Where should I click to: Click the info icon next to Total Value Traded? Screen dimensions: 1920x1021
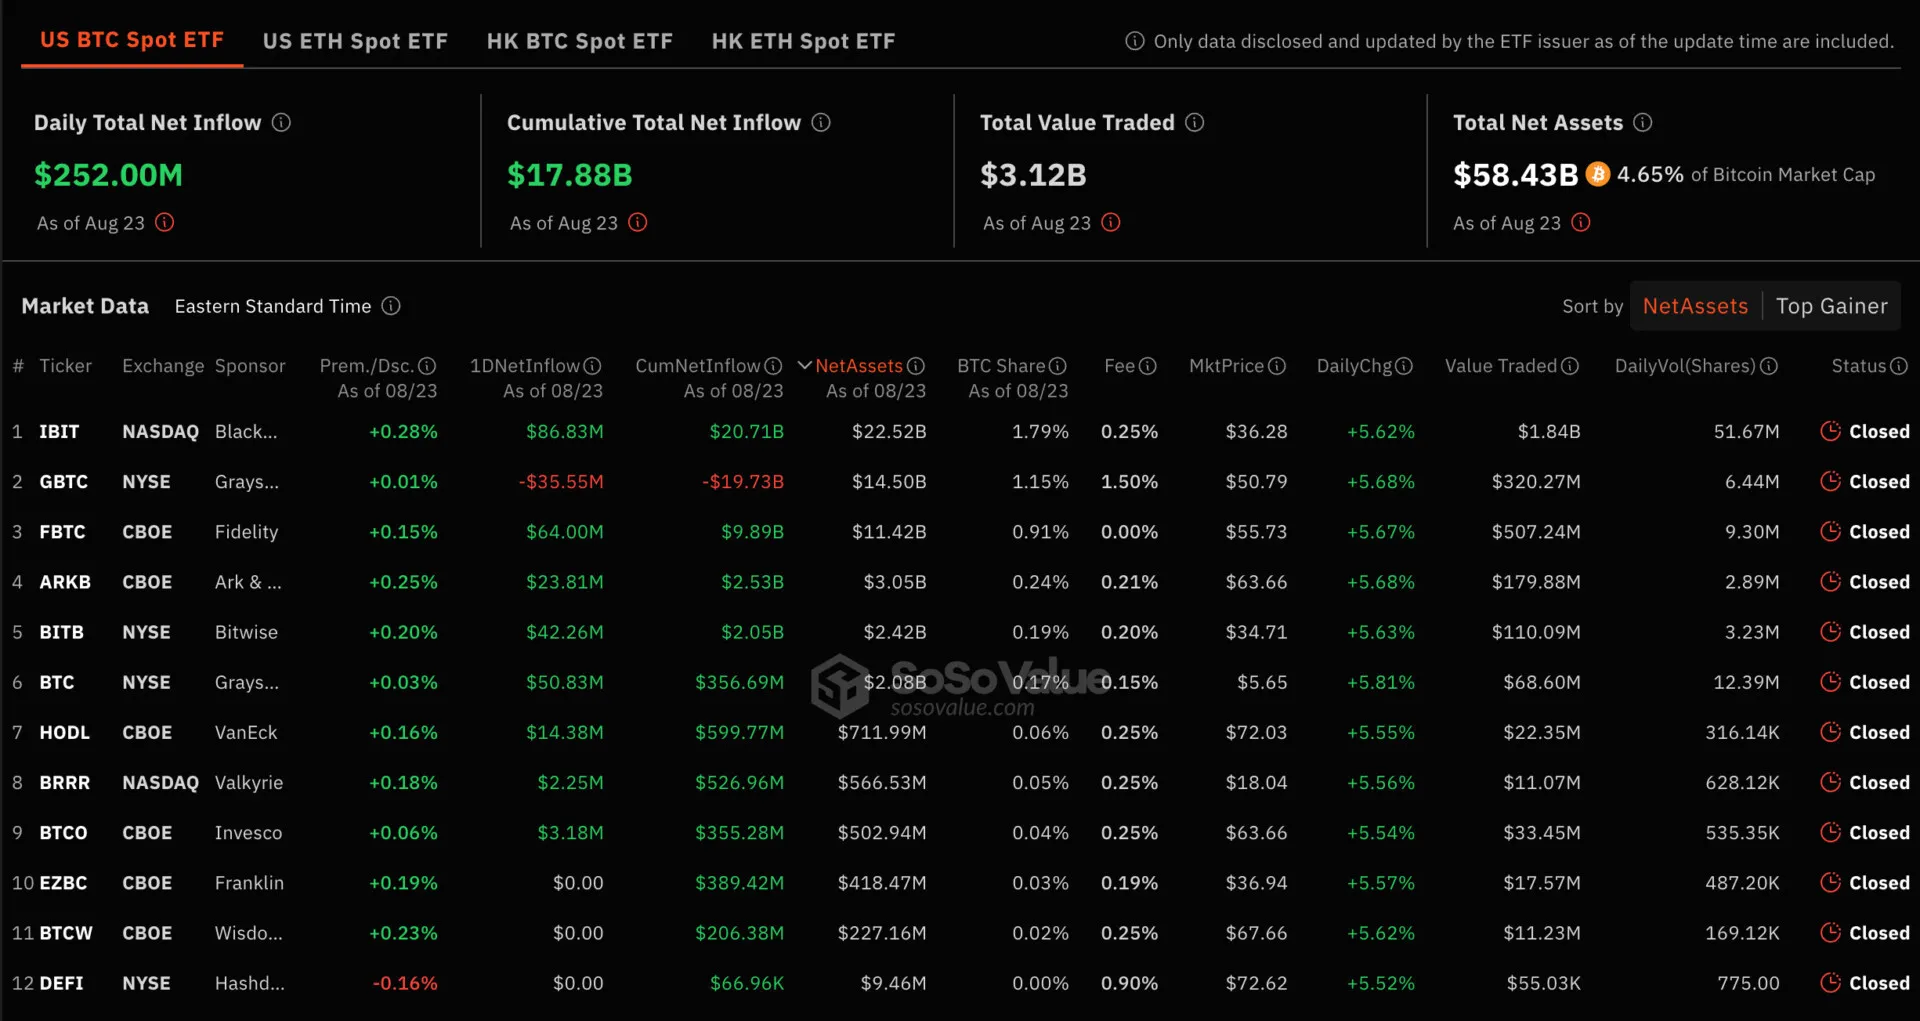coord(1195,122)
